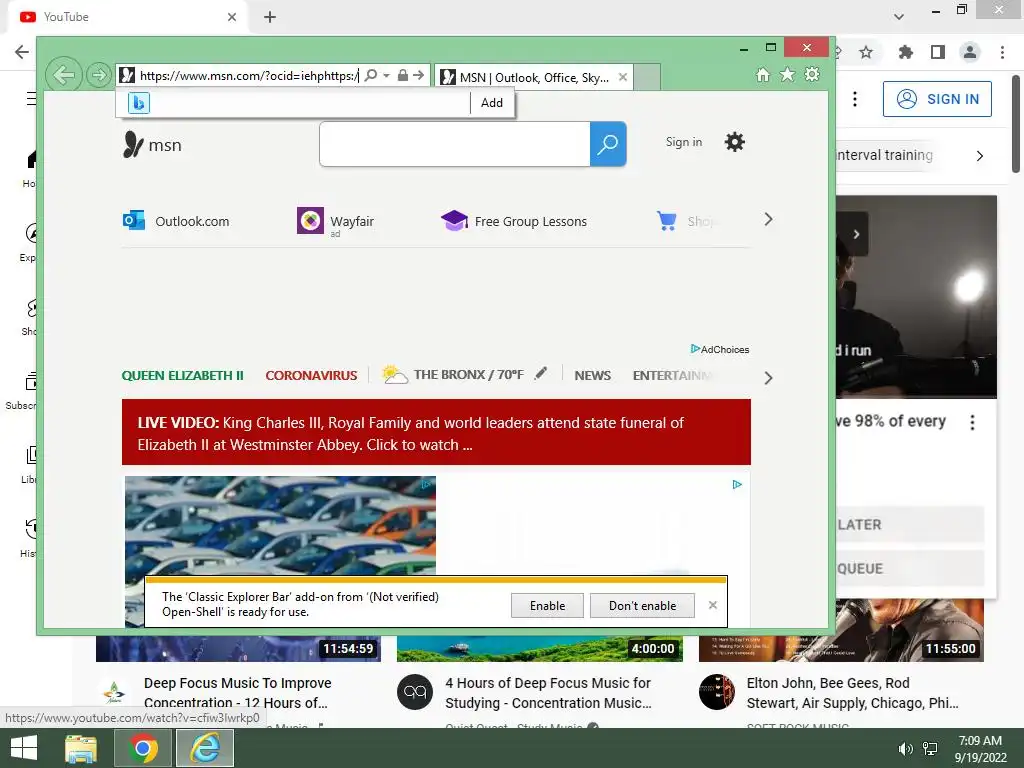Click the lock security icon in IE

click(403, 75)
